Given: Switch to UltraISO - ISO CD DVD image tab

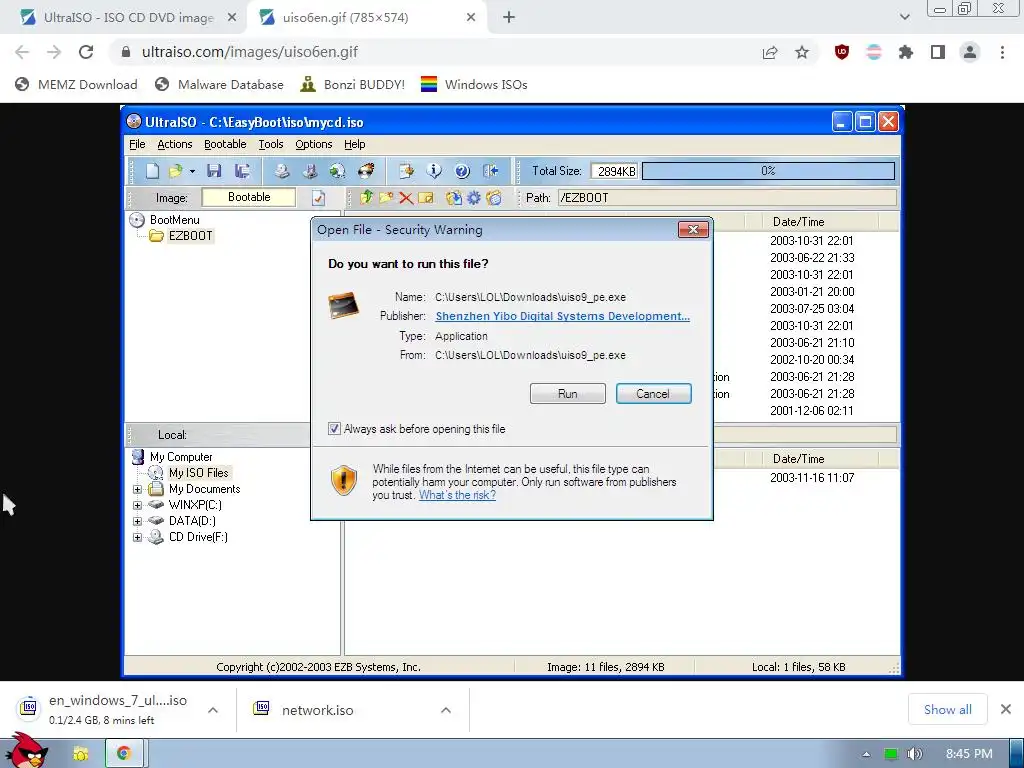Looking at the screenshot, I should click(x=124, y=18).
